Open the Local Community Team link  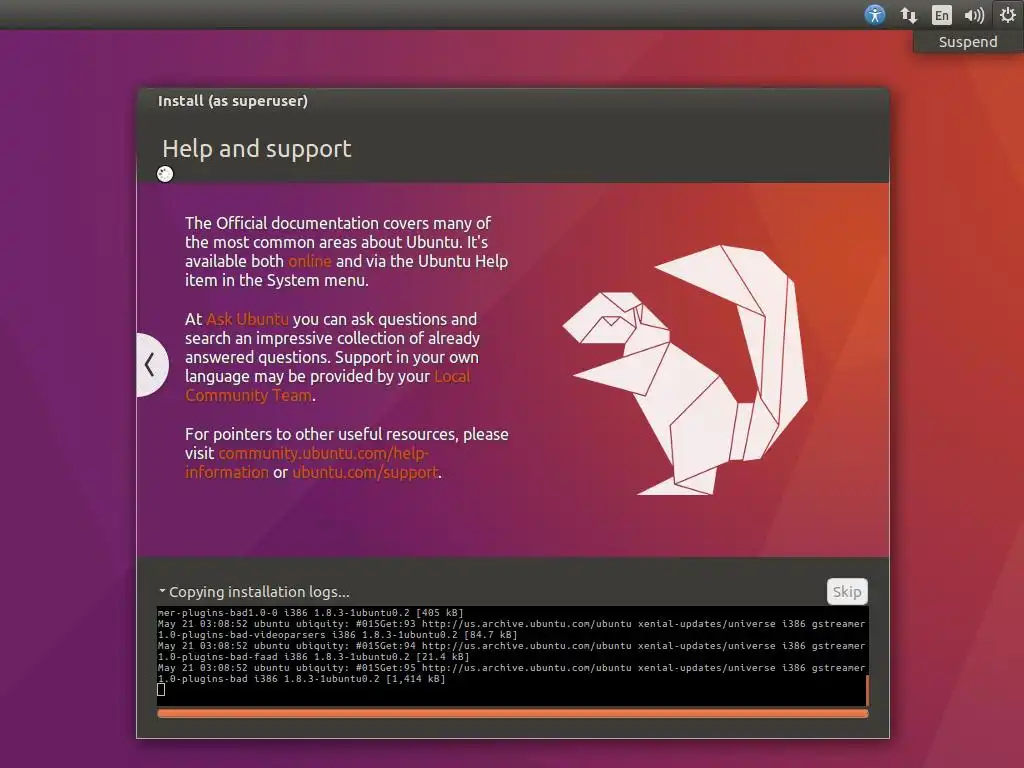327,386
